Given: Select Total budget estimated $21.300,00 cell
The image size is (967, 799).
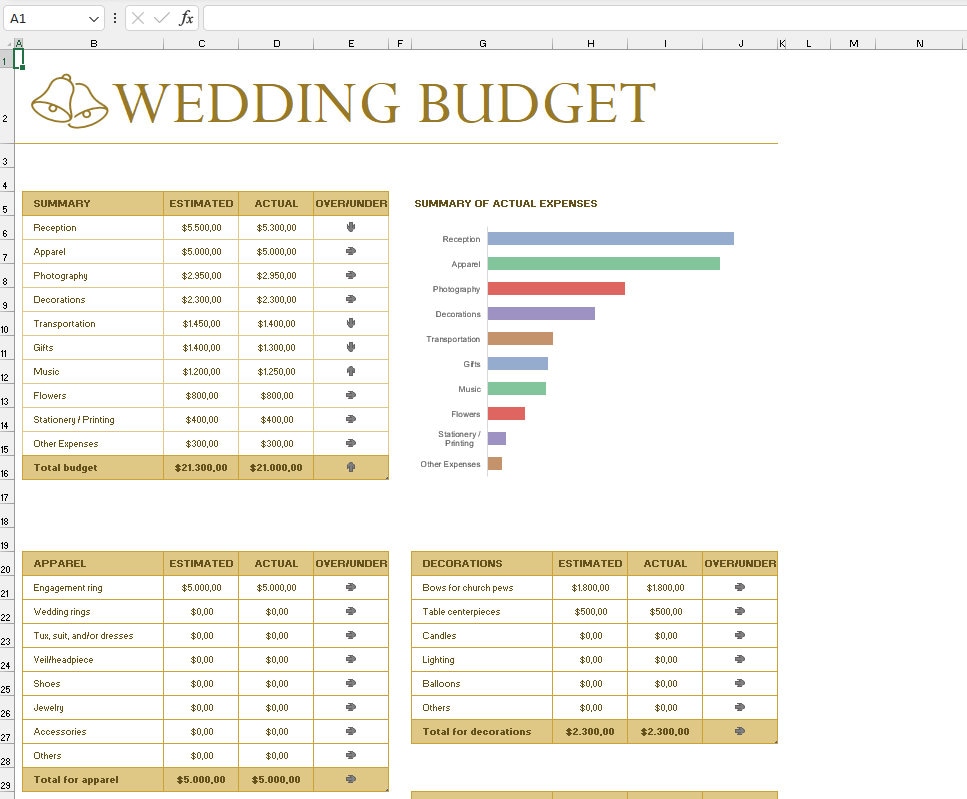Looking at the screenshot, I should pos(201,468).
